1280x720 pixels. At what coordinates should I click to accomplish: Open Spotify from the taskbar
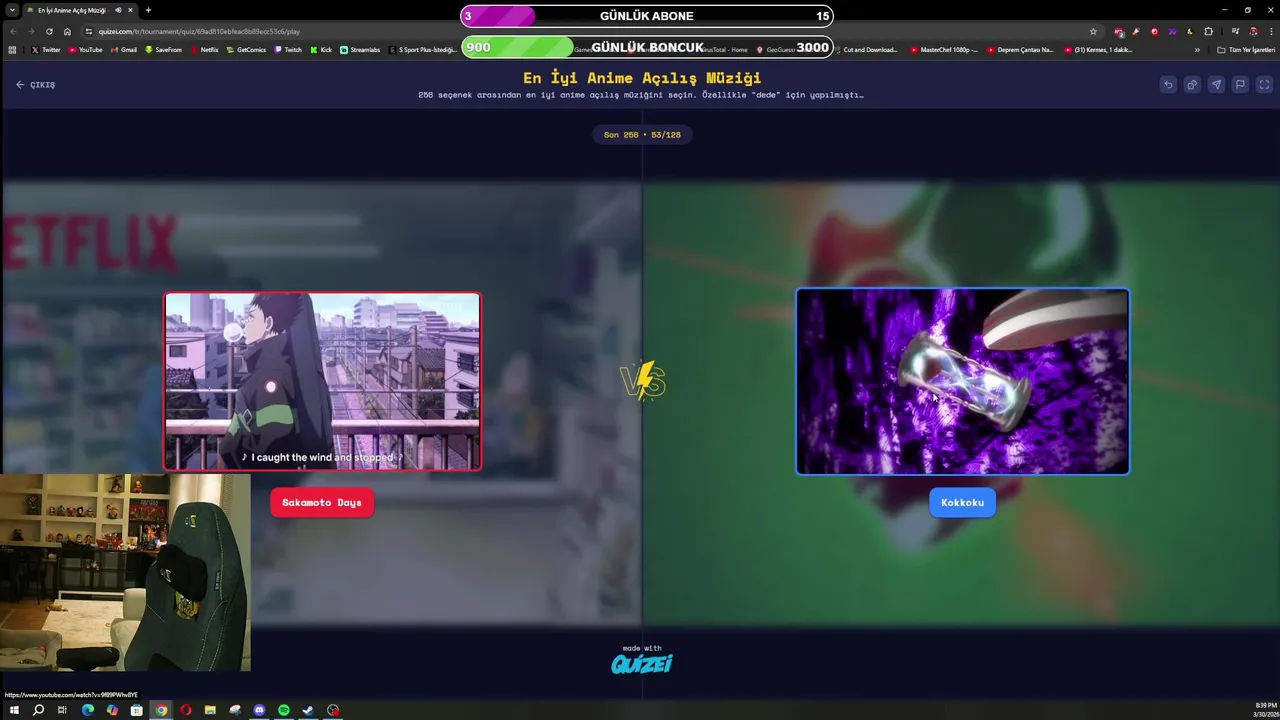[284, 710]
